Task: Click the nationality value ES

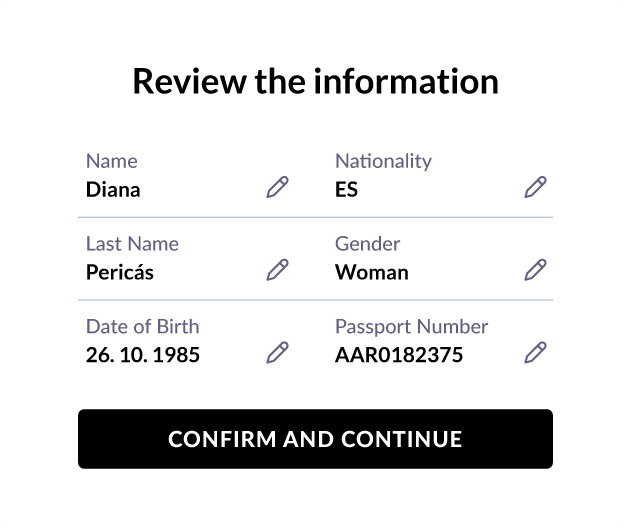Action: coord(346,190)
